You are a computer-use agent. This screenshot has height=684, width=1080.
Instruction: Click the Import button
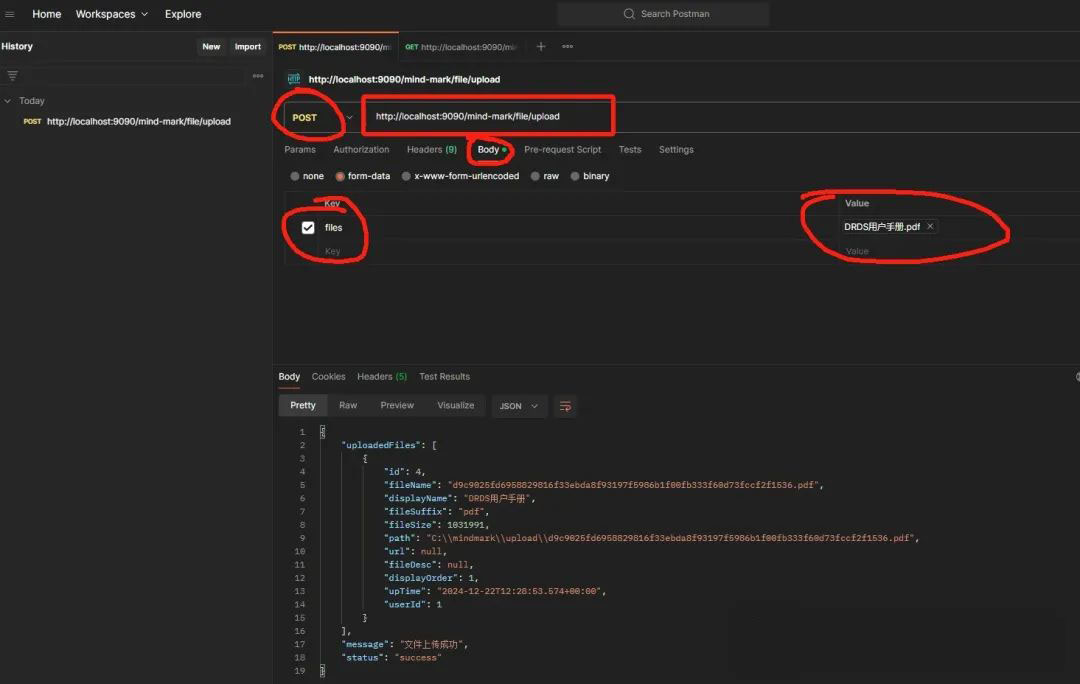click(247, 47)
